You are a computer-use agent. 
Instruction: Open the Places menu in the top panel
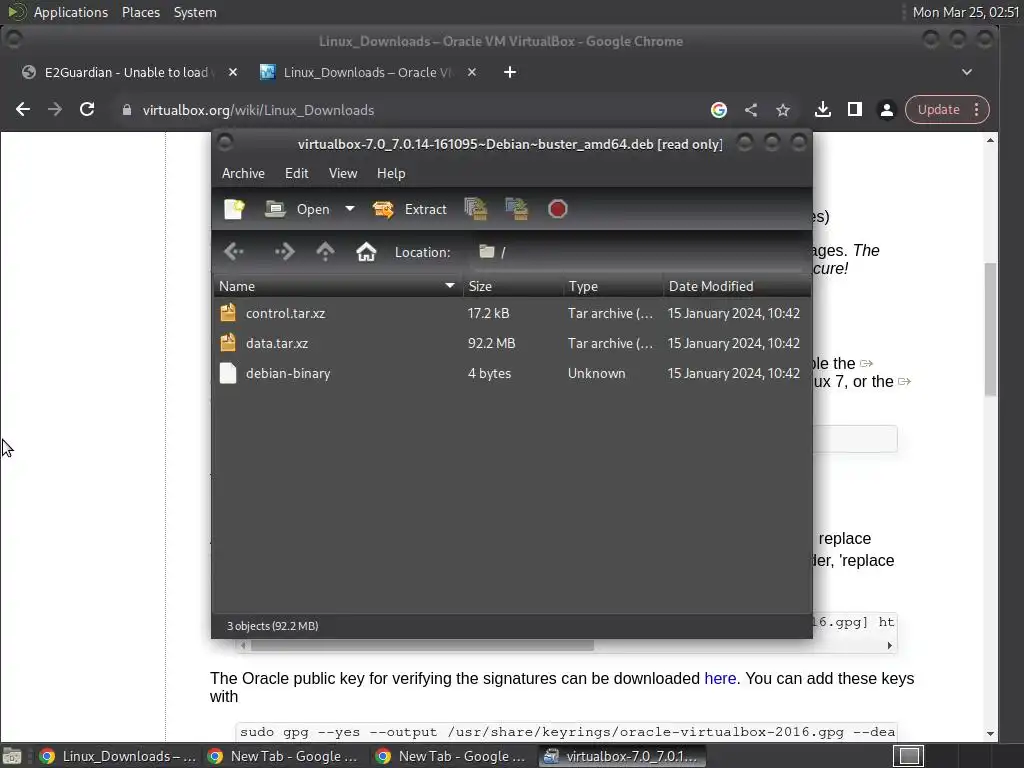(141, 12)
